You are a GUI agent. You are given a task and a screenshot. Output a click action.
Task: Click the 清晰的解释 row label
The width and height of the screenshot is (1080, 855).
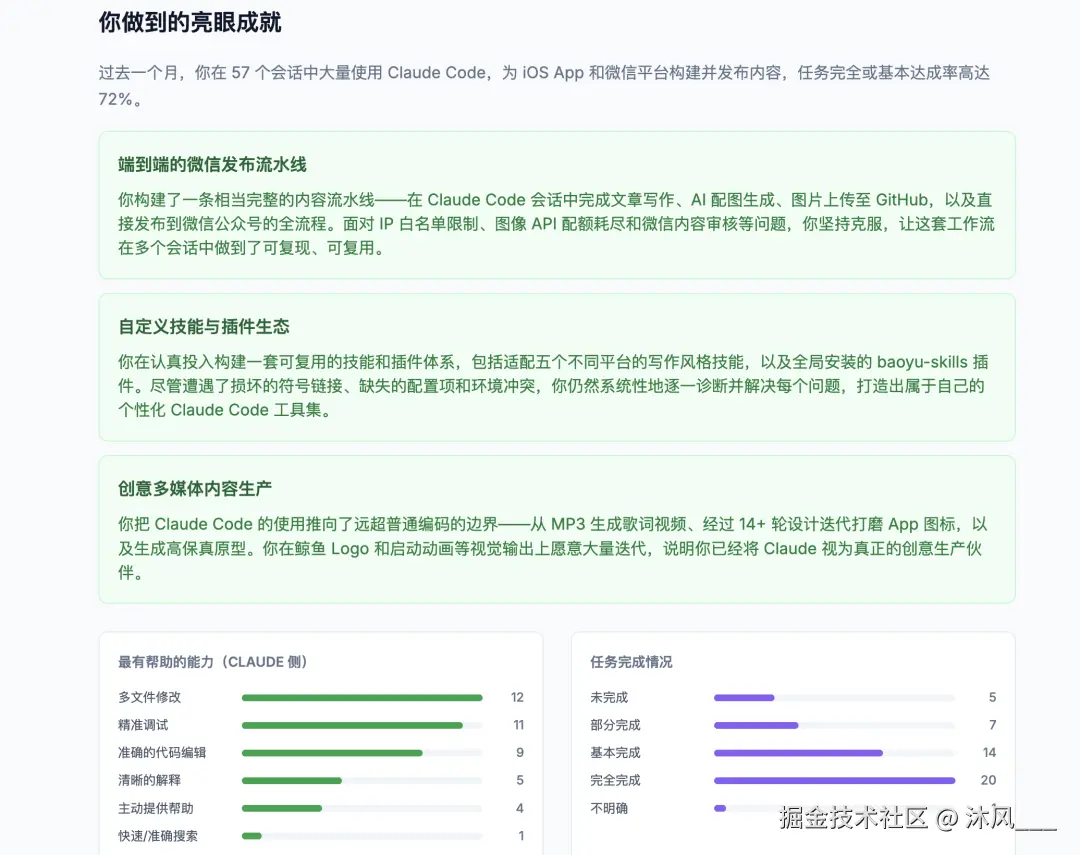point(149,780)
